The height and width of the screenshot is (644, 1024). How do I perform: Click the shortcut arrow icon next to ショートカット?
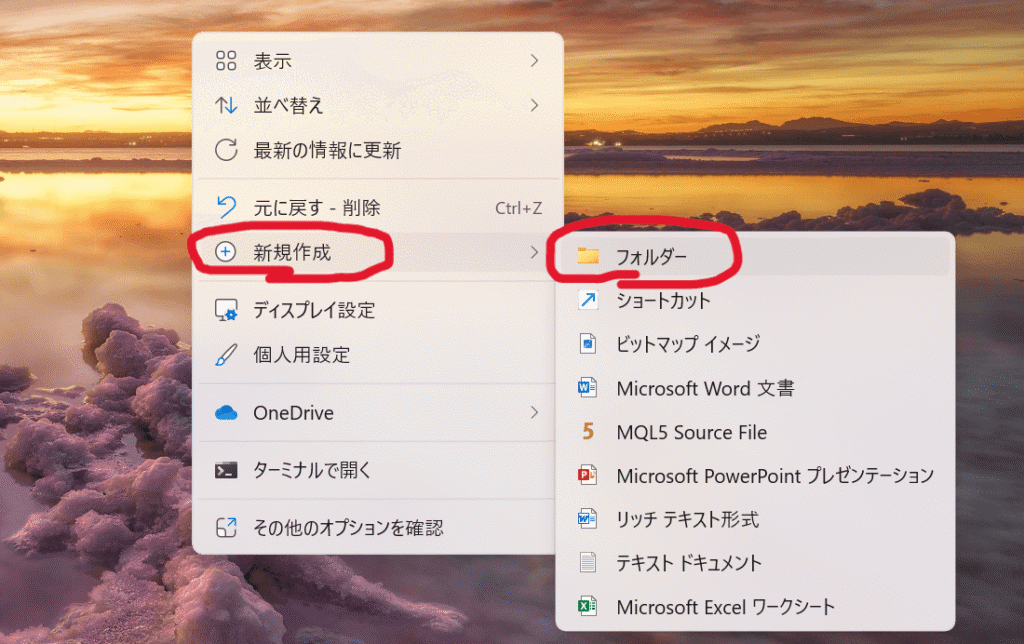coord(588,299)
